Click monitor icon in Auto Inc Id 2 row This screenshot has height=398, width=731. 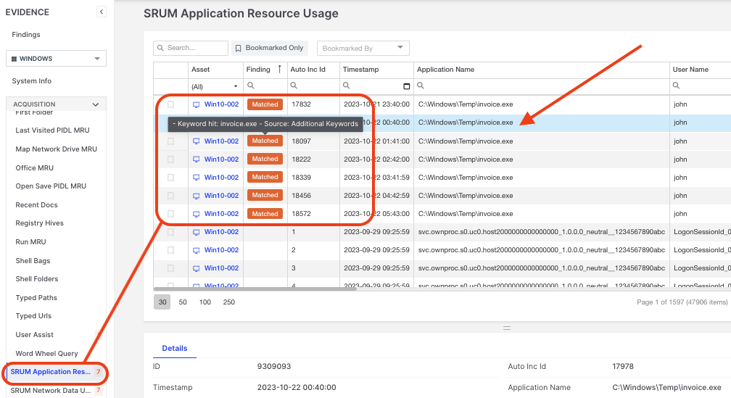tap(196, 250)
